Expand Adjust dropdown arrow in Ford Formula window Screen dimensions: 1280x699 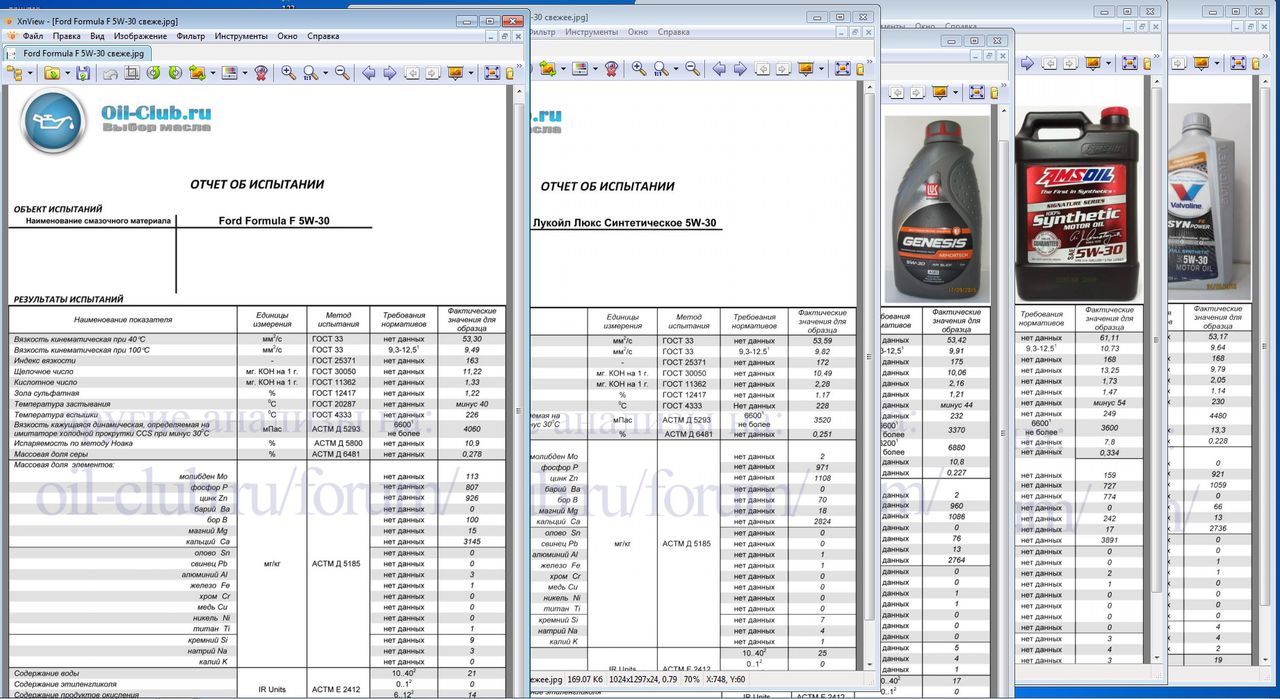(x=244, y=73)
